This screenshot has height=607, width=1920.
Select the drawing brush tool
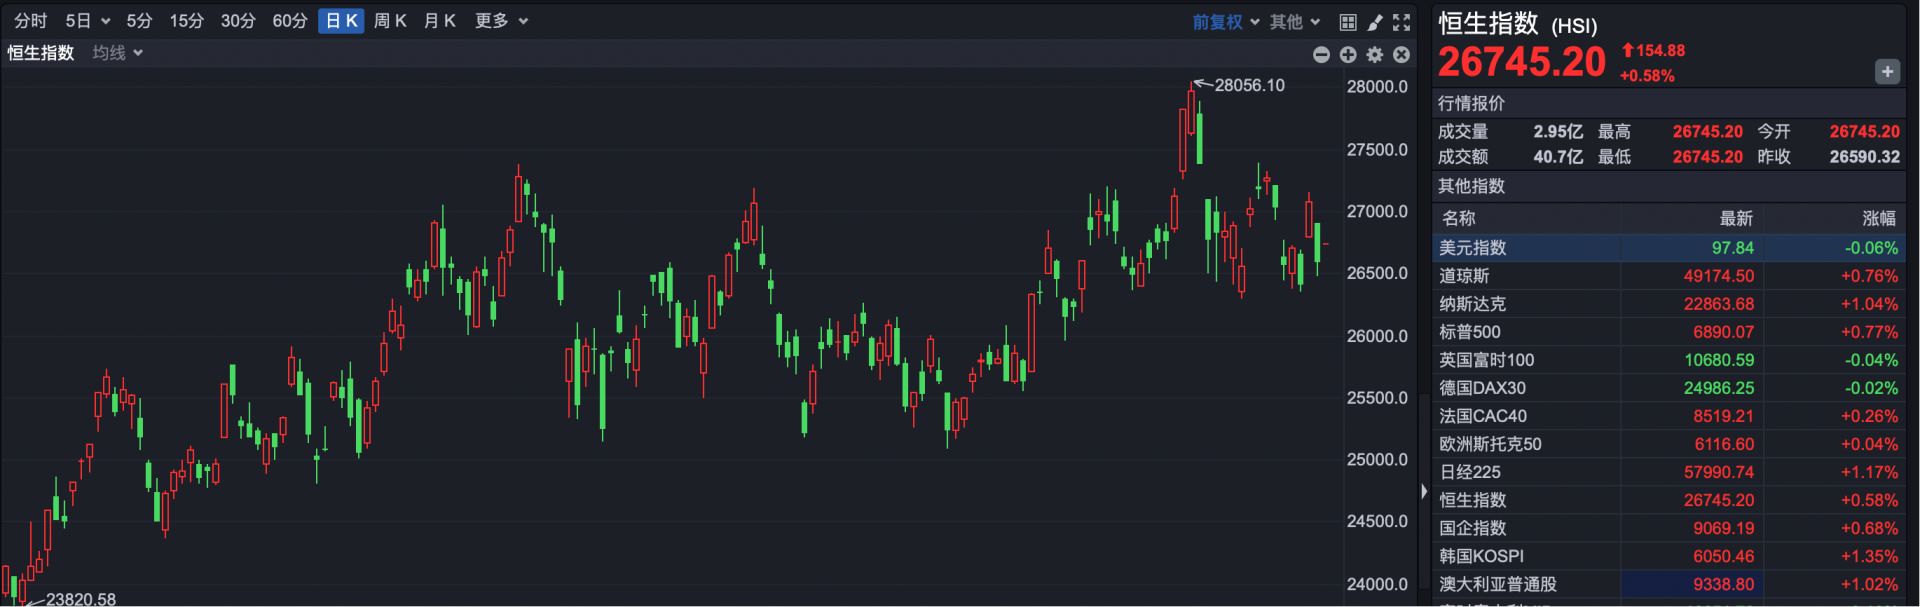pyautogui.click(x=1375, y=22)
